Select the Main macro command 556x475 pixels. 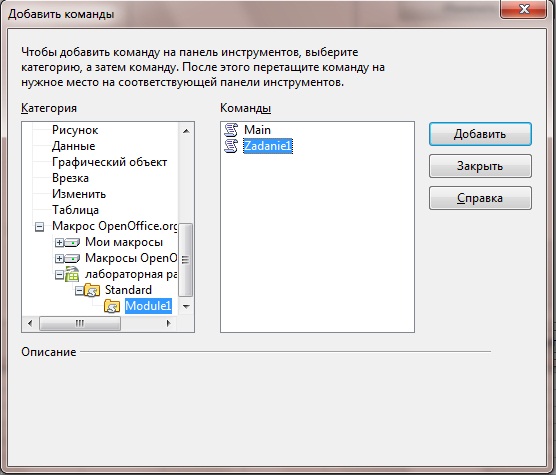pos(257,130)
